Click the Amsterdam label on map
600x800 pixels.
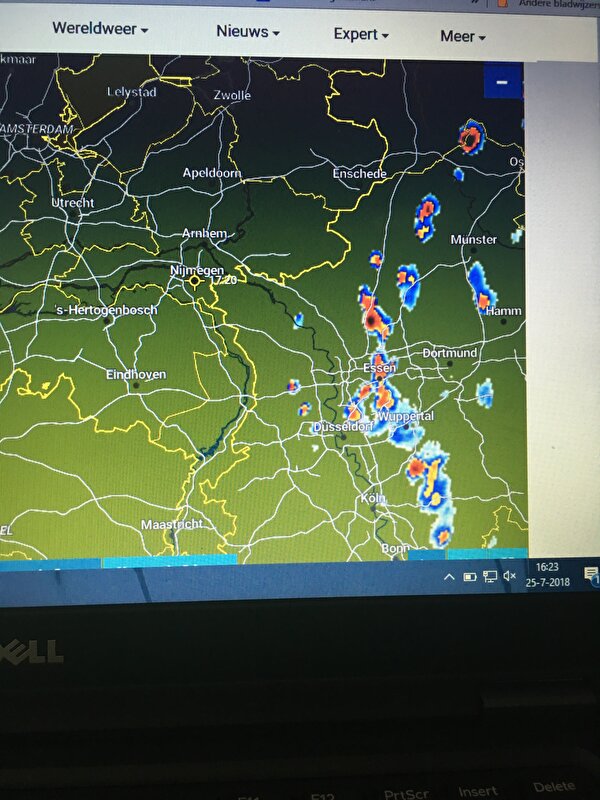pyautogui.click(x=36, y=129)
